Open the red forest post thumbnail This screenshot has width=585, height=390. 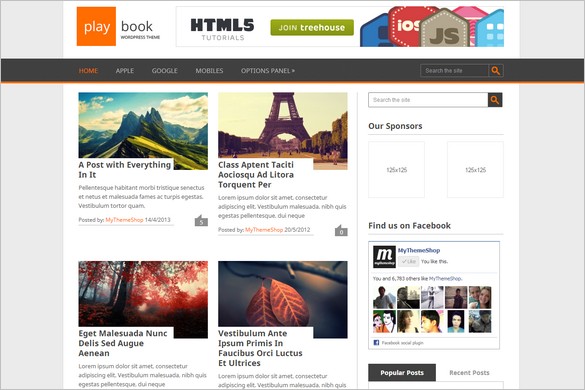tap(143, 294)
